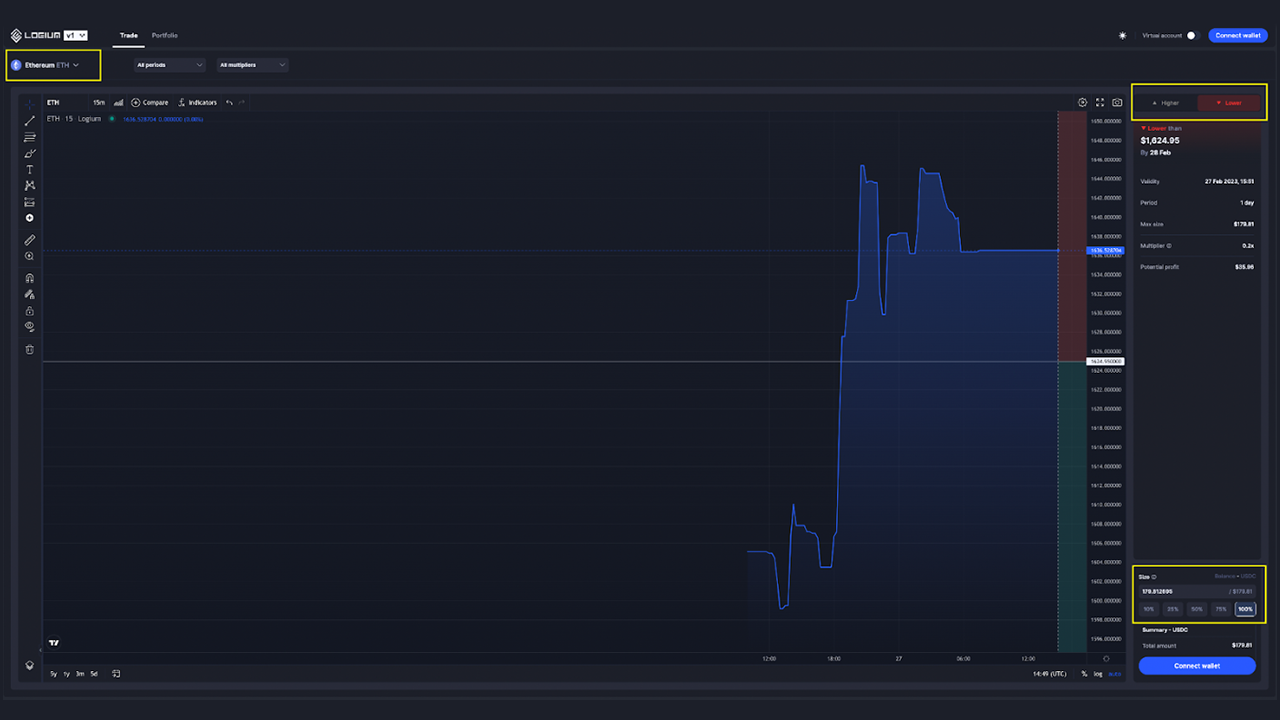This screenshot has width=1280, height=720.
Task: Switch to the Portfolio tab
Action: 164,35
